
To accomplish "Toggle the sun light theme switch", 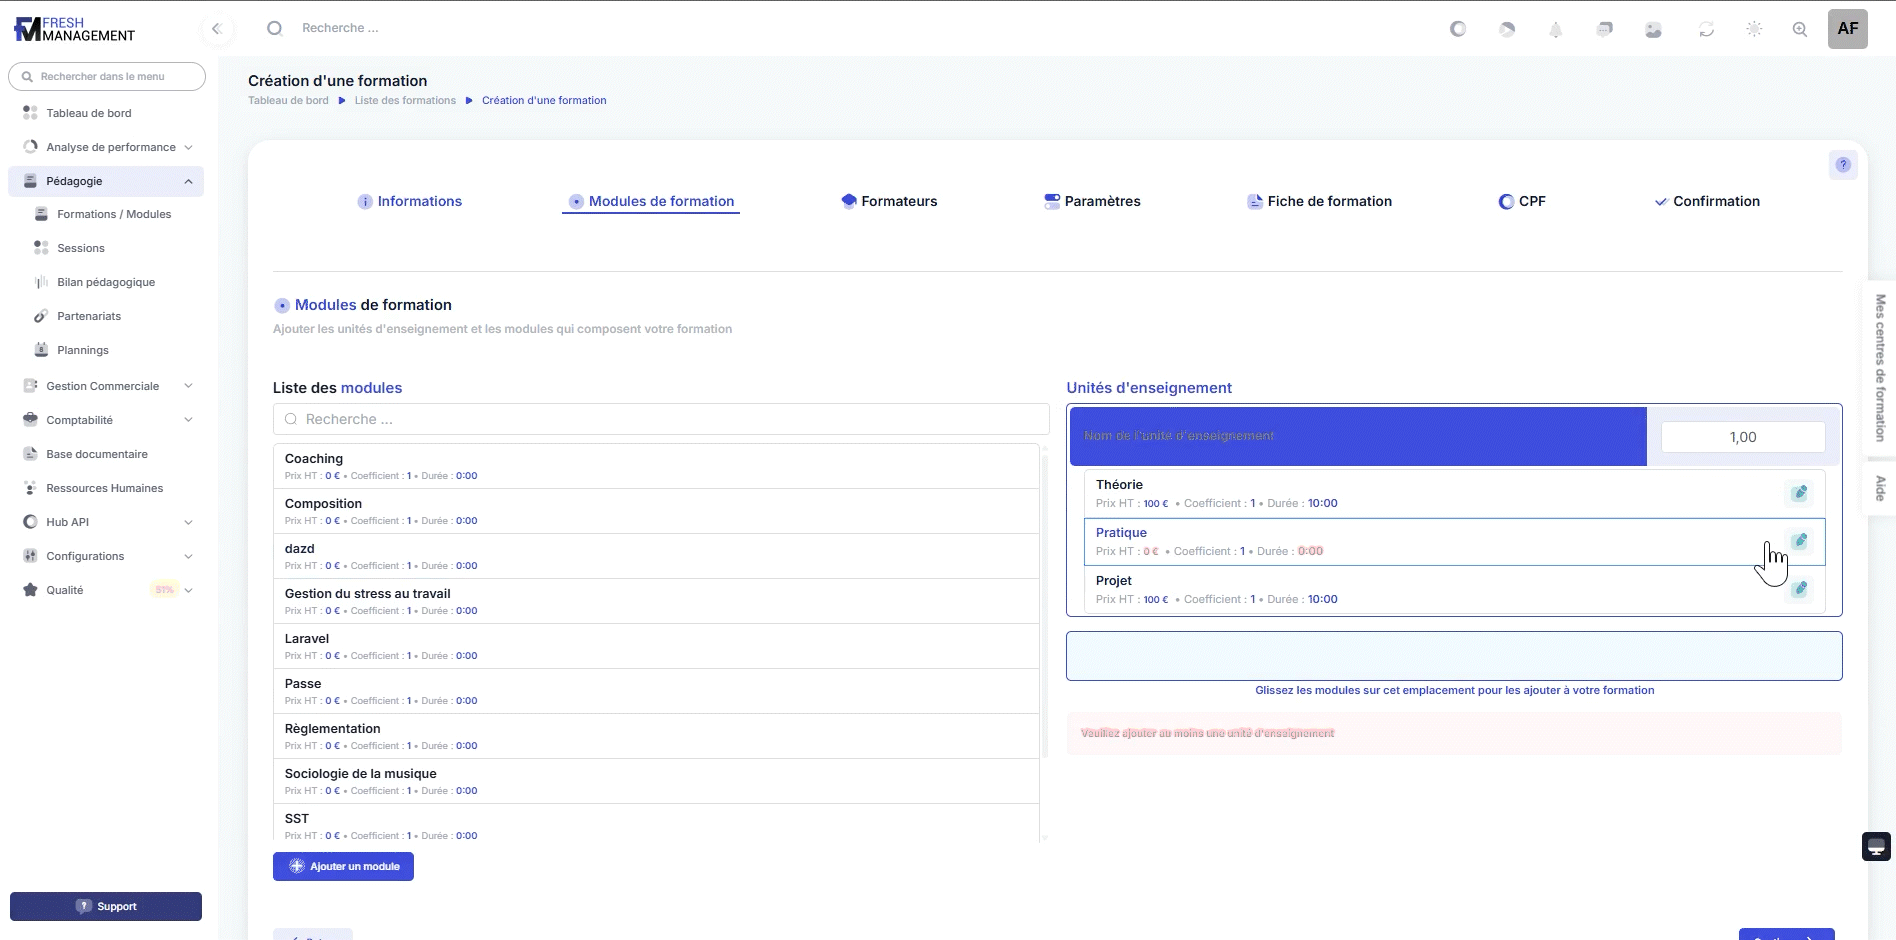I will click(1753, 30).
